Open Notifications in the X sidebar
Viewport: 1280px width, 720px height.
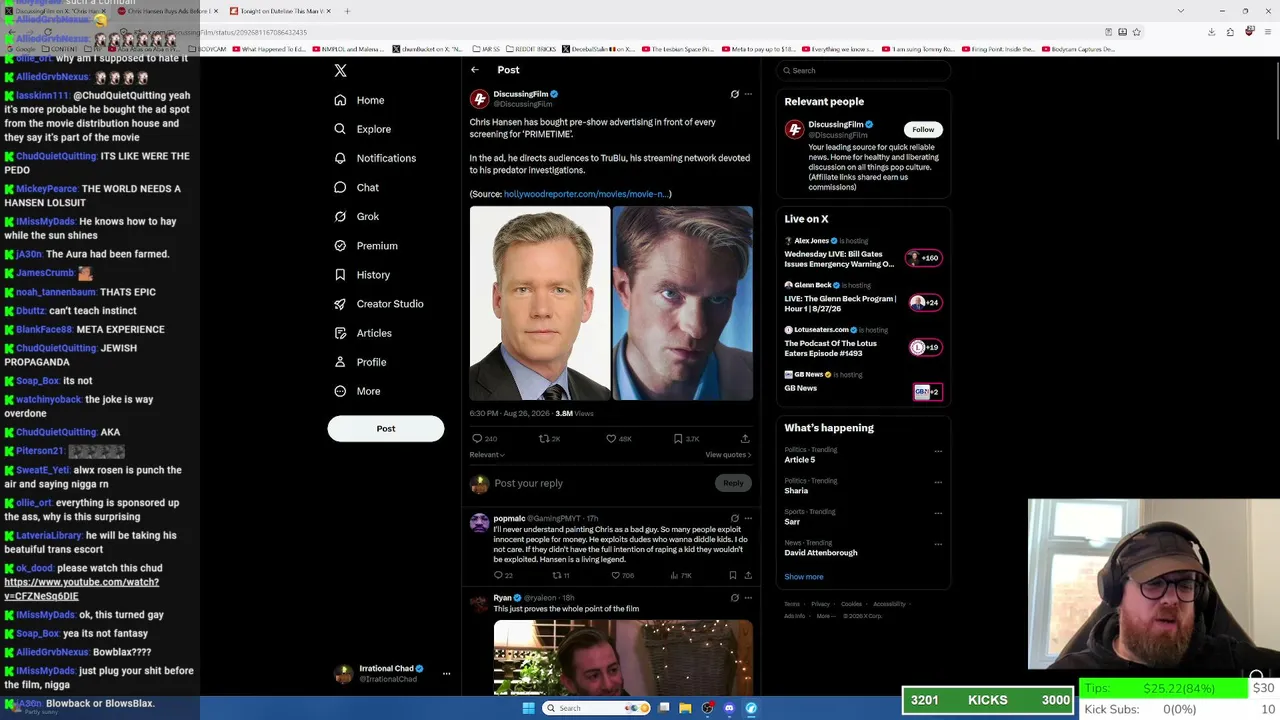click(x=375, y=158)
